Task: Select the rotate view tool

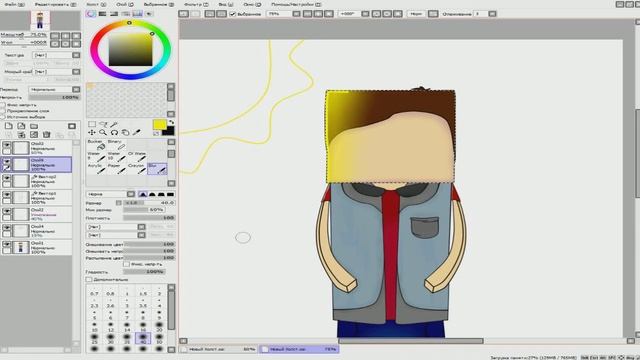Action: click(x=114, y=132)
